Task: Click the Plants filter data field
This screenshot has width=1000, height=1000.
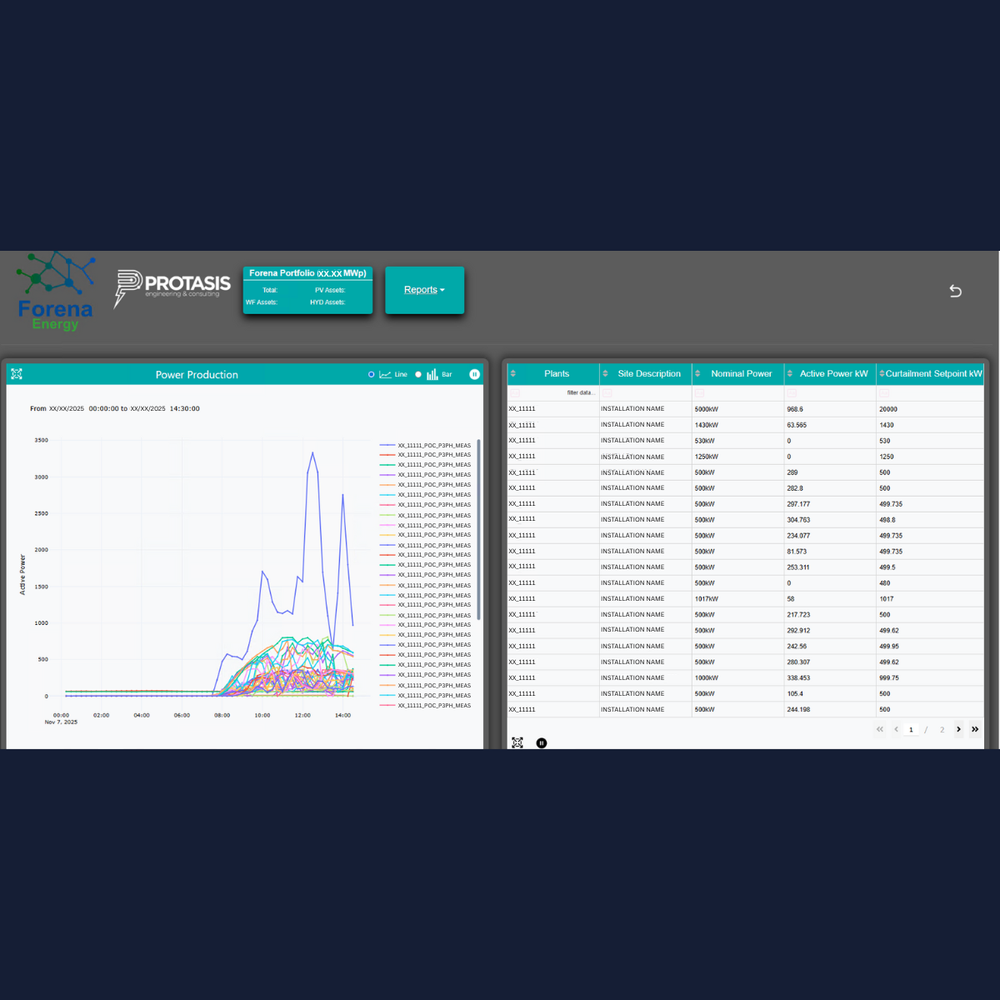Action: click(560, 393)
